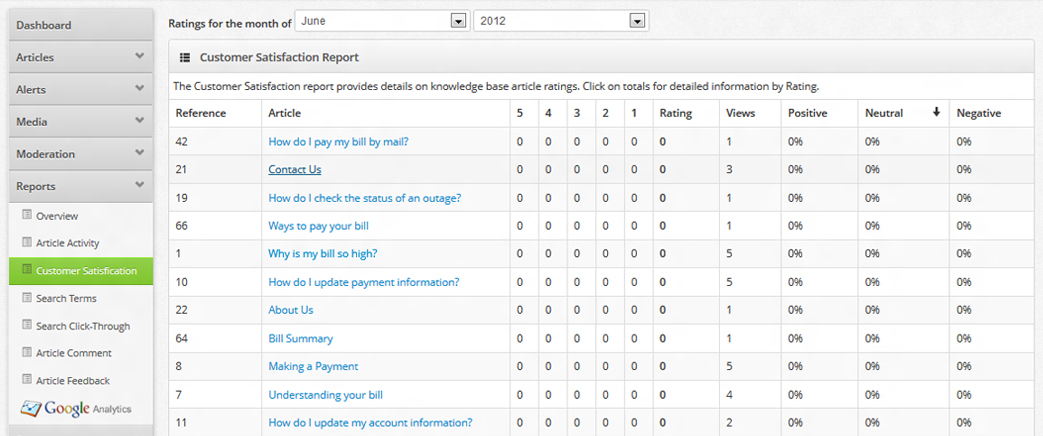This screenshot has height=436, width=1043.
Task: Click the Search Click-Through list icon
Action: (27, 326)
